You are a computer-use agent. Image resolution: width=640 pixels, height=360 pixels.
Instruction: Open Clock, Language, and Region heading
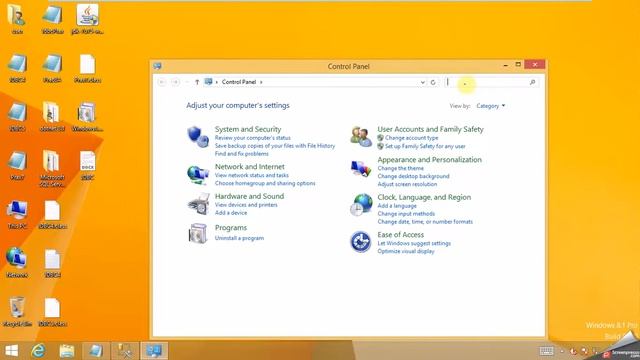point(424,197)
